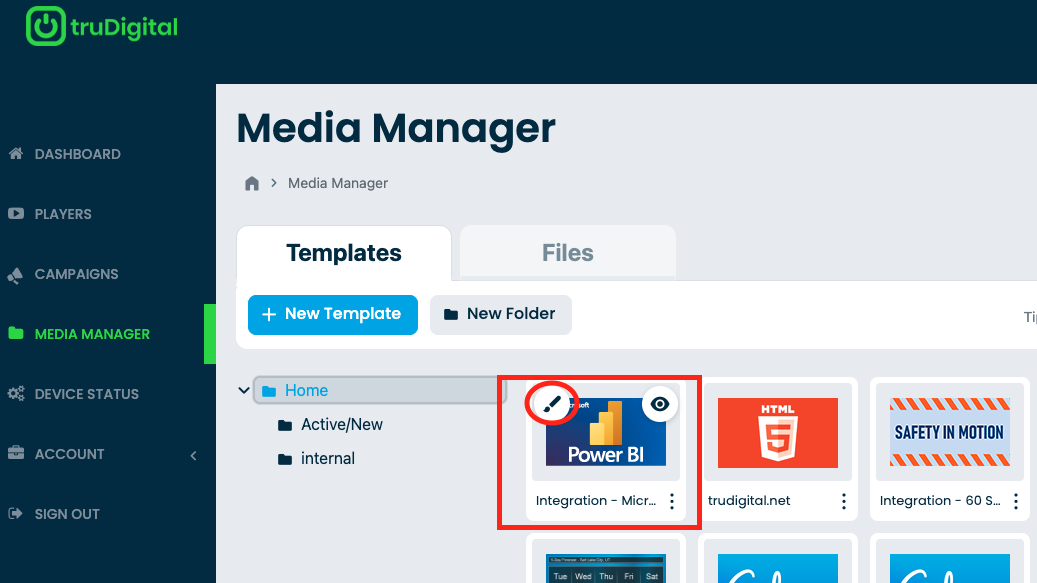This screenshot has width=1037, height=583.
Task: Switch to the Files tab
Action: coord(567,252)
